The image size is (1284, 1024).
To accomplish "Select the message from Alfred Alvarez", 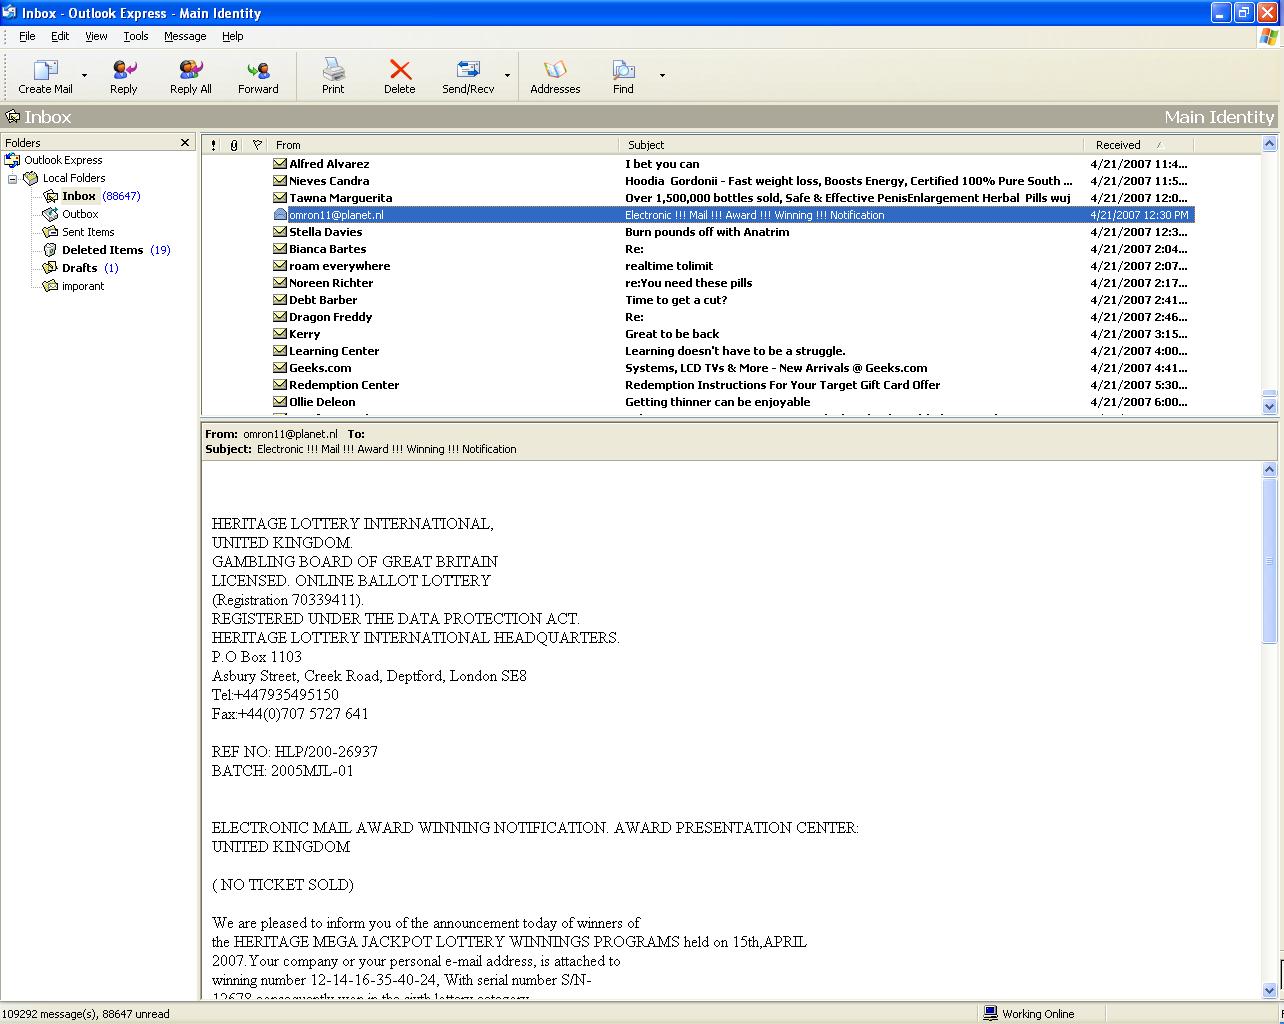I will pyautogui.click(x=698, y=164).
